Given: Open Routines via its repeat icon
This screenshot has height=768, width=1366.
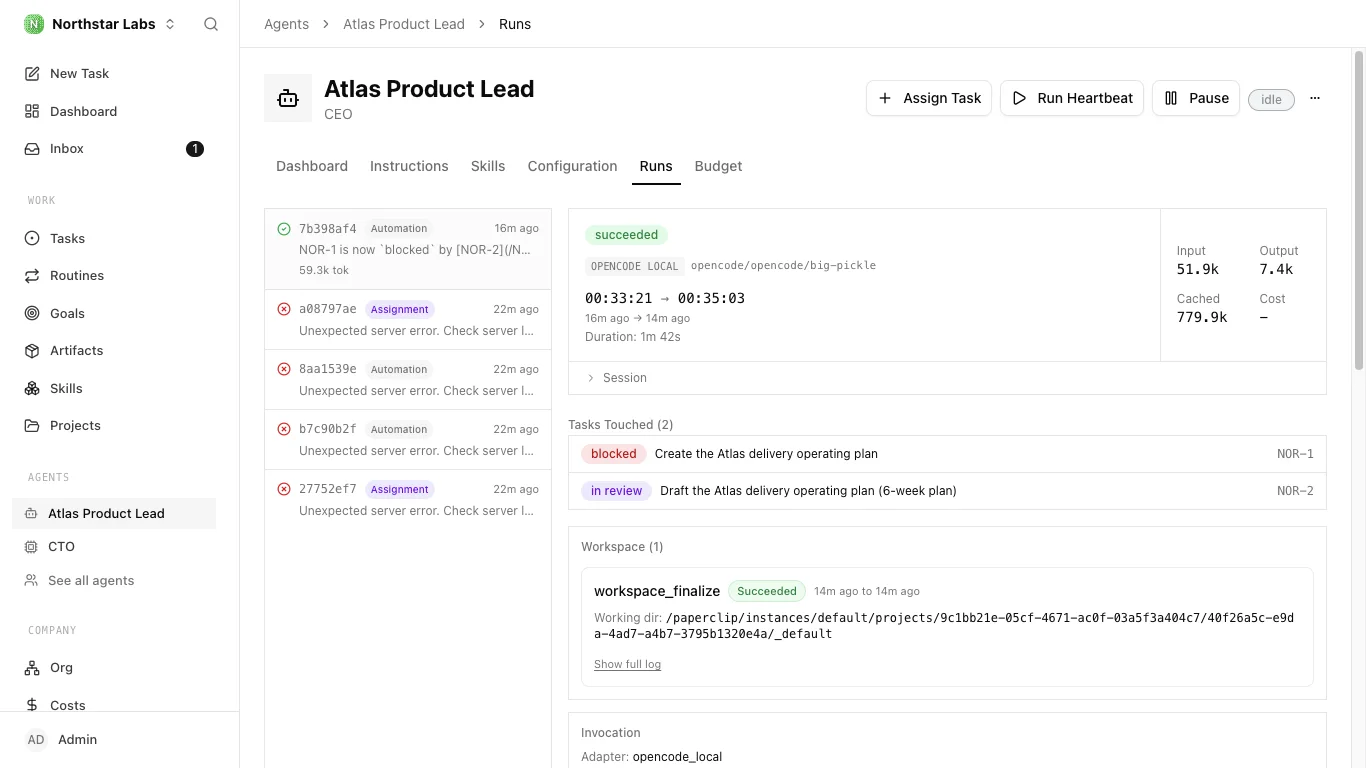Looking at the screenshot, I should click(x=32, y=276).
